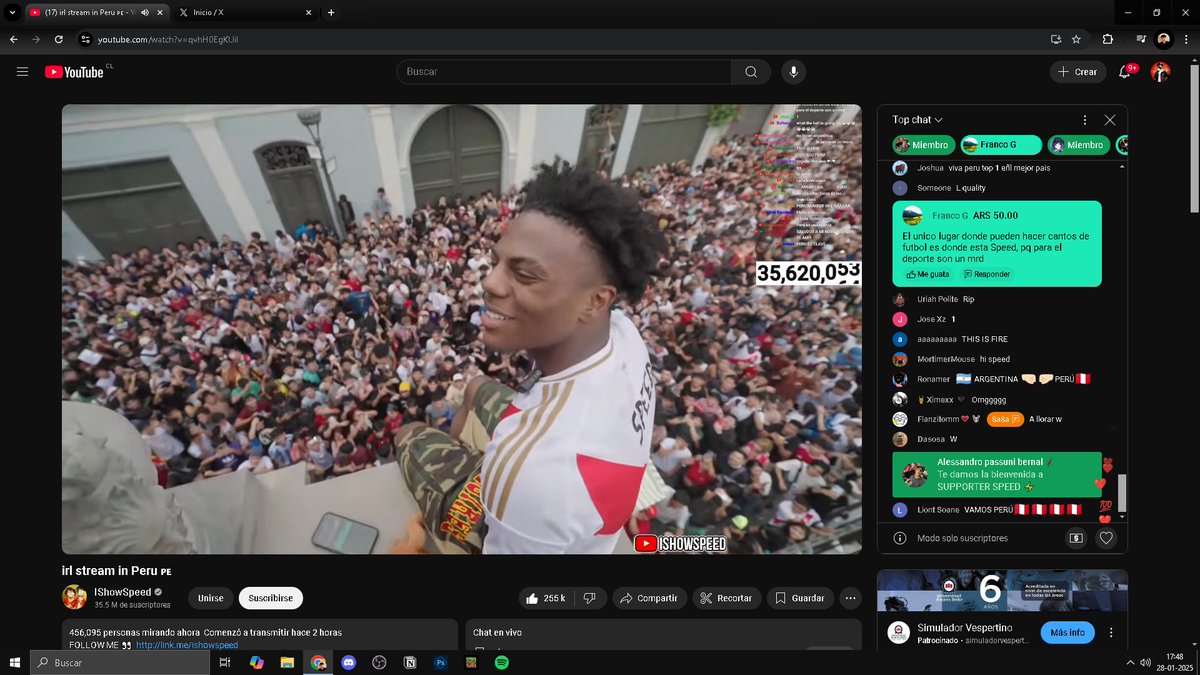The height and width of the screenshot is (675, 1200).
Task: Open Task View on taskbar
Action: 225,662
